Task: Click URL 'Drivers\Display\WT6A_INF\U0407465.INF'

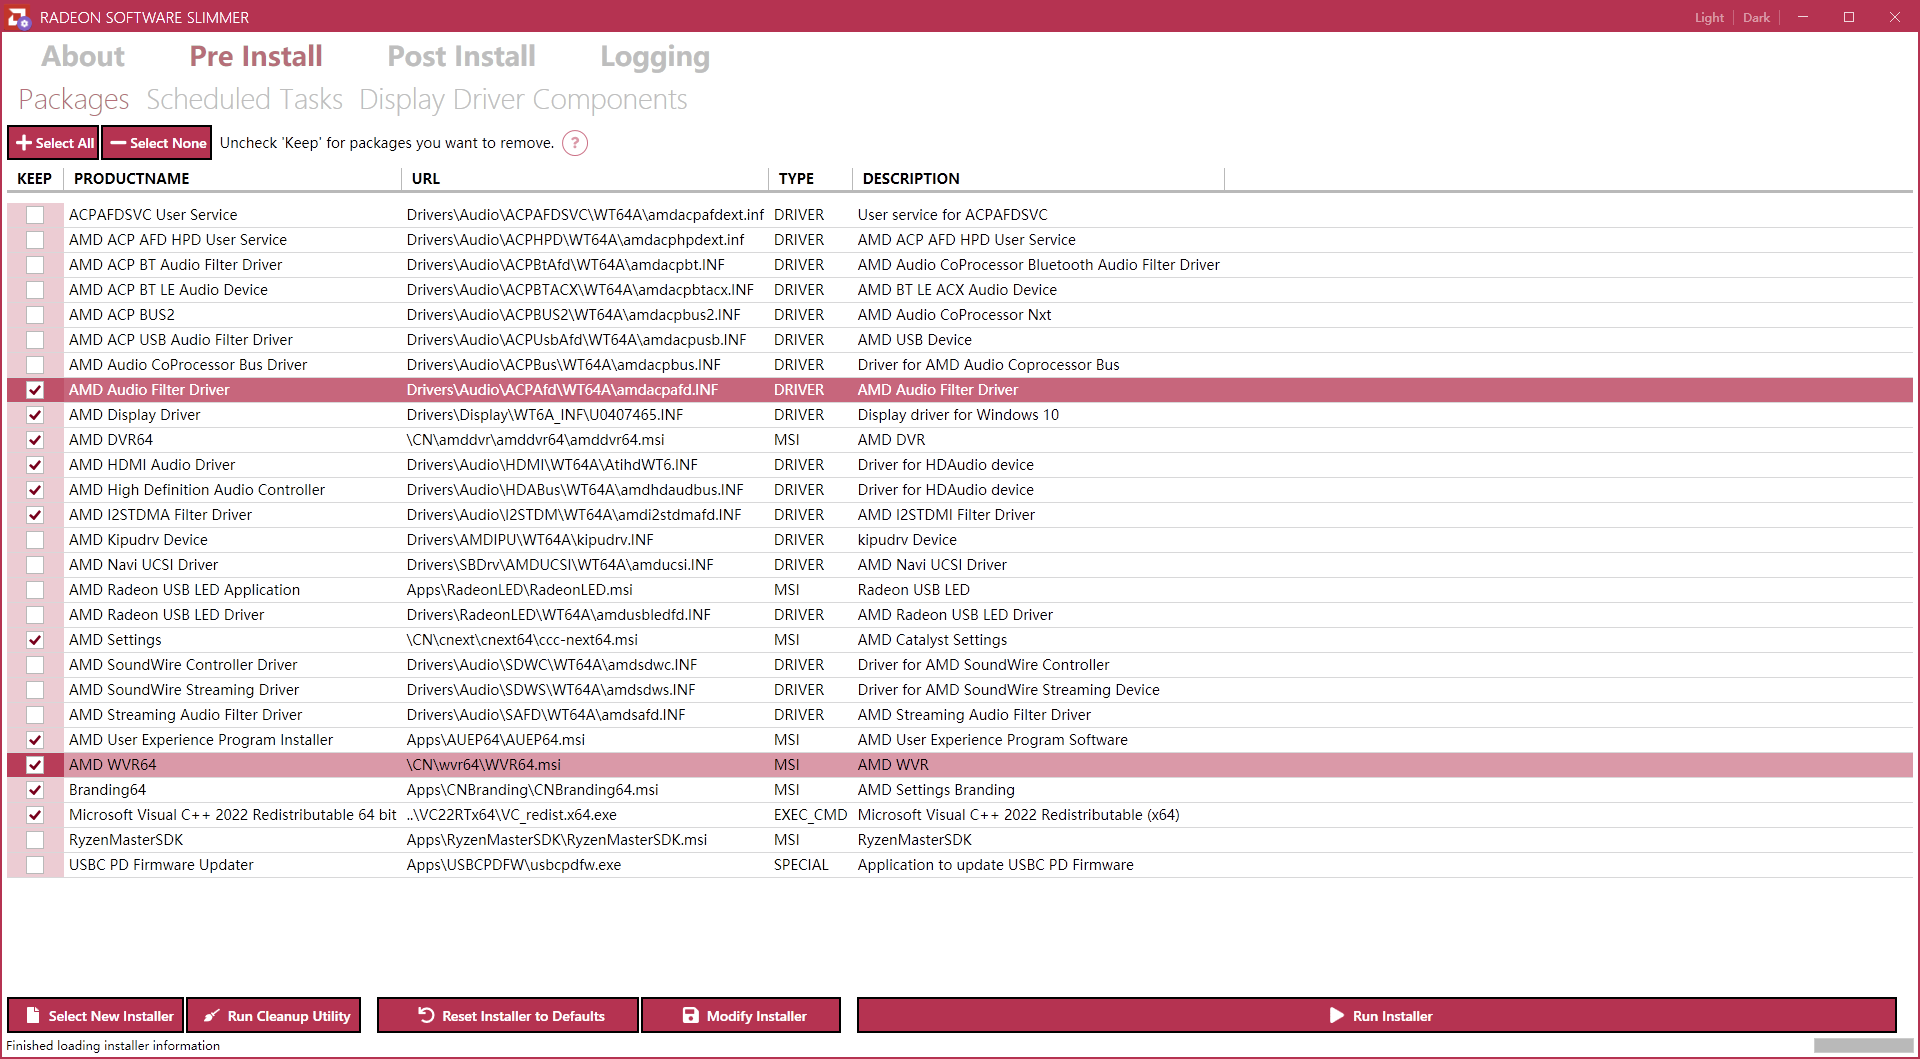Action: tap(545, 415)
